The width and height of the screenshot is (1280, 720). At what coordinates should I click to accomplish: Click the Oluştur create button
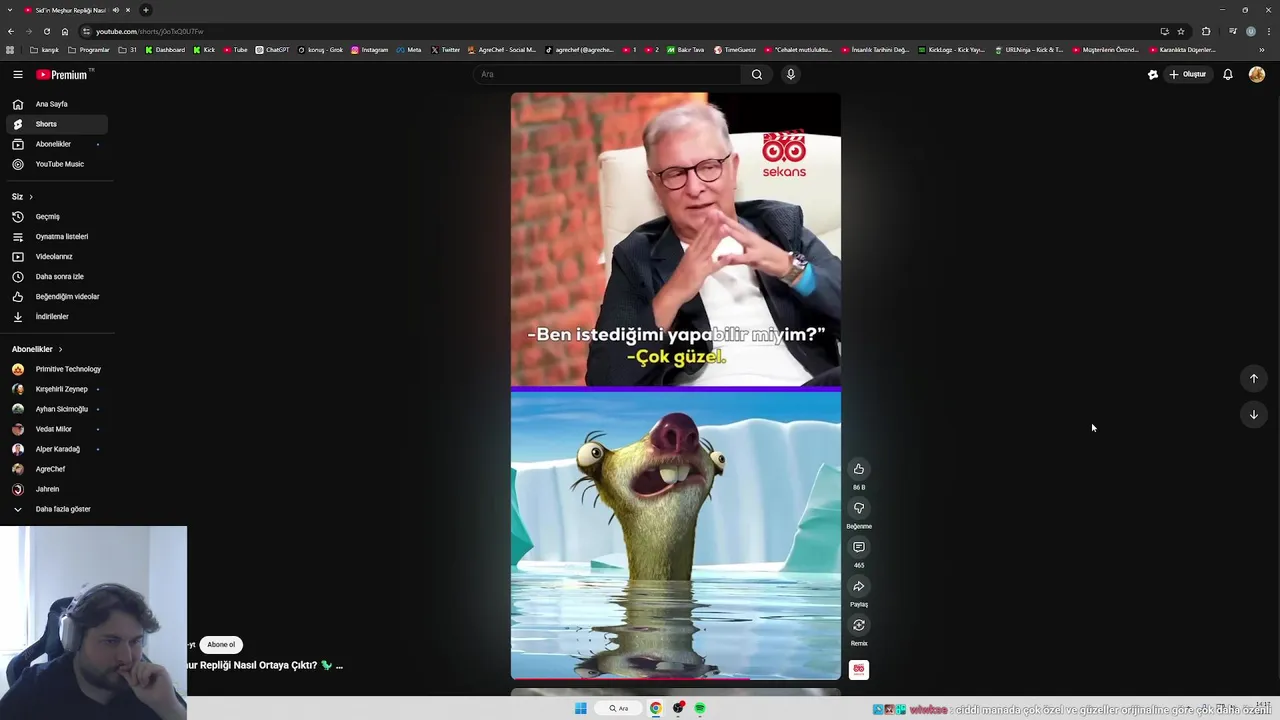1188,74
